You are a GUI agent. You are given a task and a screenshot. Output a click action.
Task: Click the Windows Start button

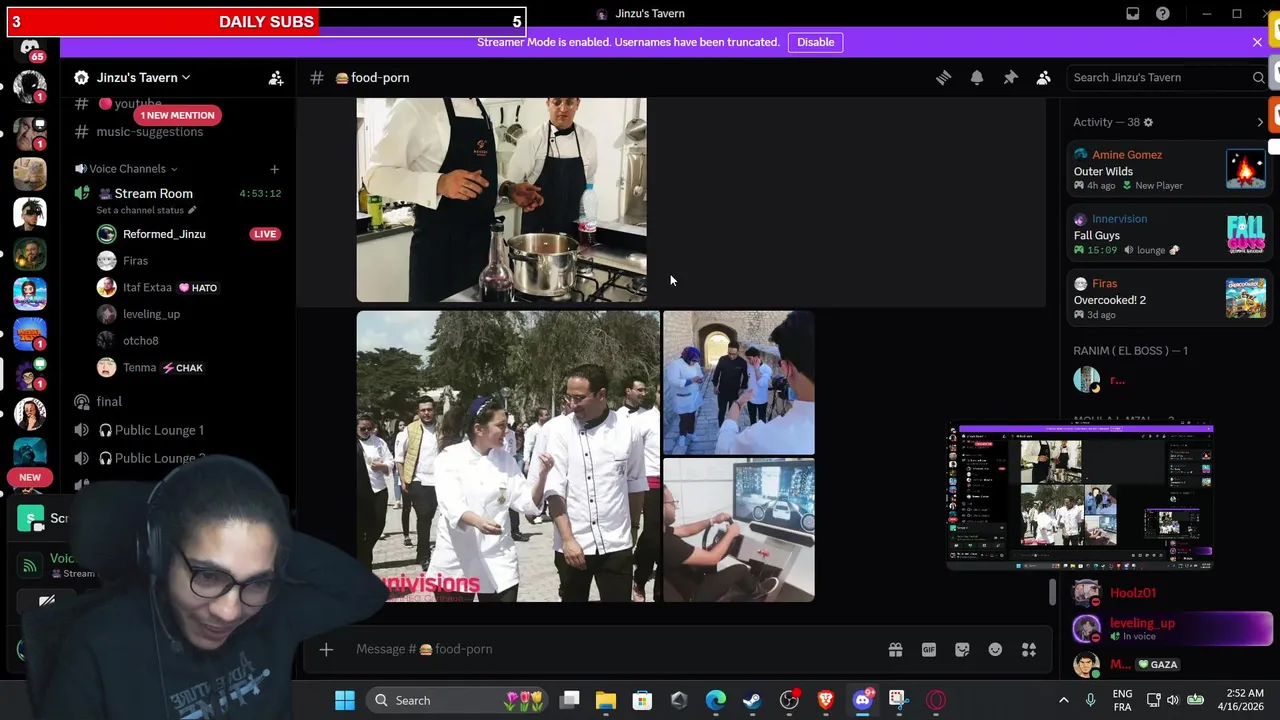pos(345,700)
